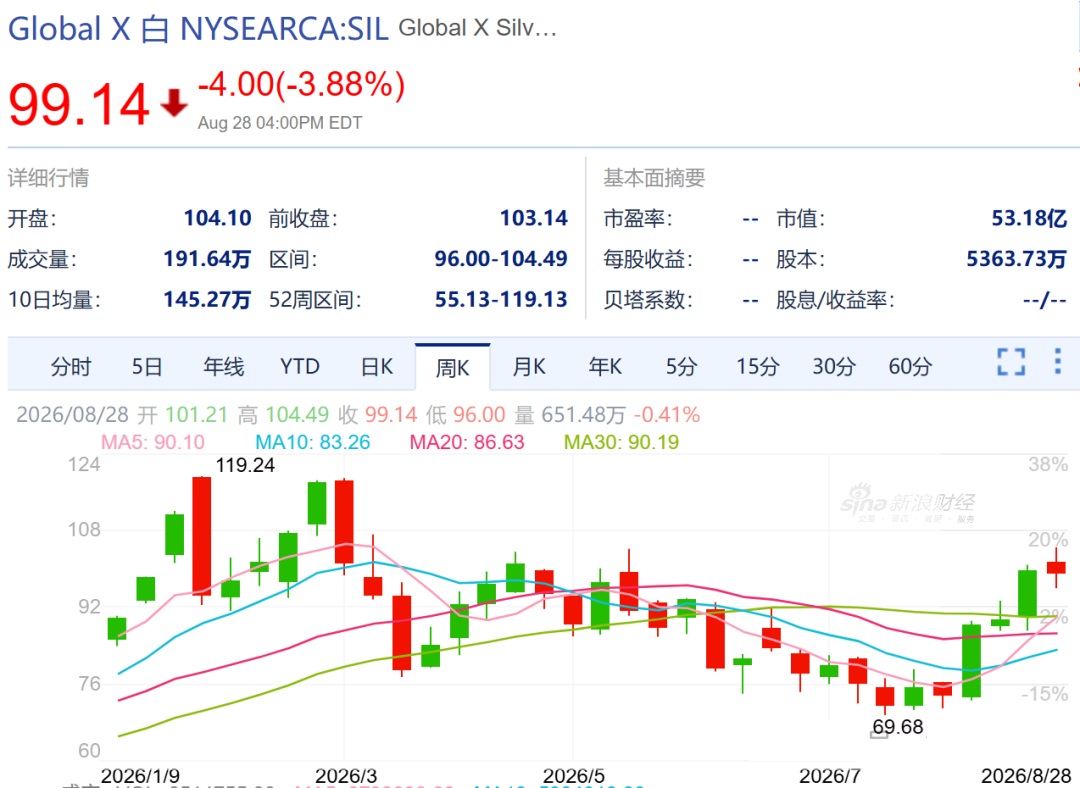Click the timestamp Aug 28 04:00PM EDT
Image resolution: width=1080 pixels, height=788 pixels.
(280, 123)
